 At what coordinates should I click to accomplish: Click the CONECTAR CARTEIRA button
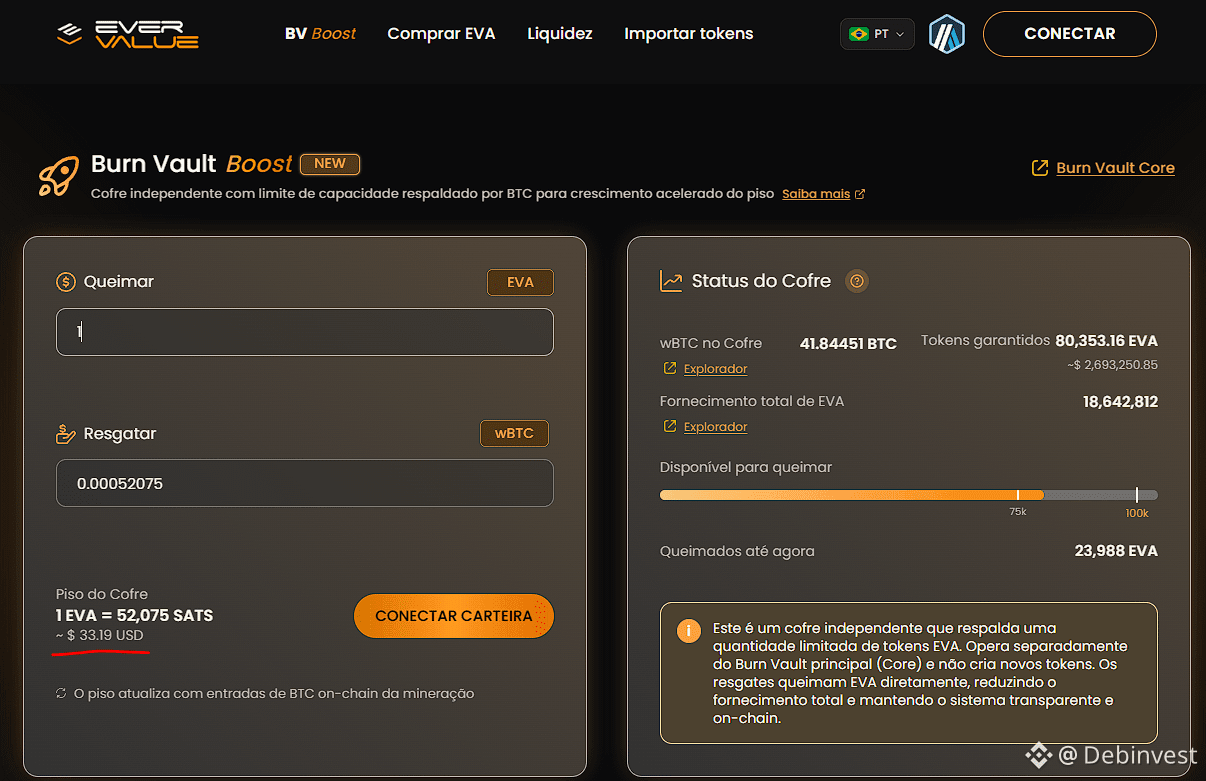[454, 616]
